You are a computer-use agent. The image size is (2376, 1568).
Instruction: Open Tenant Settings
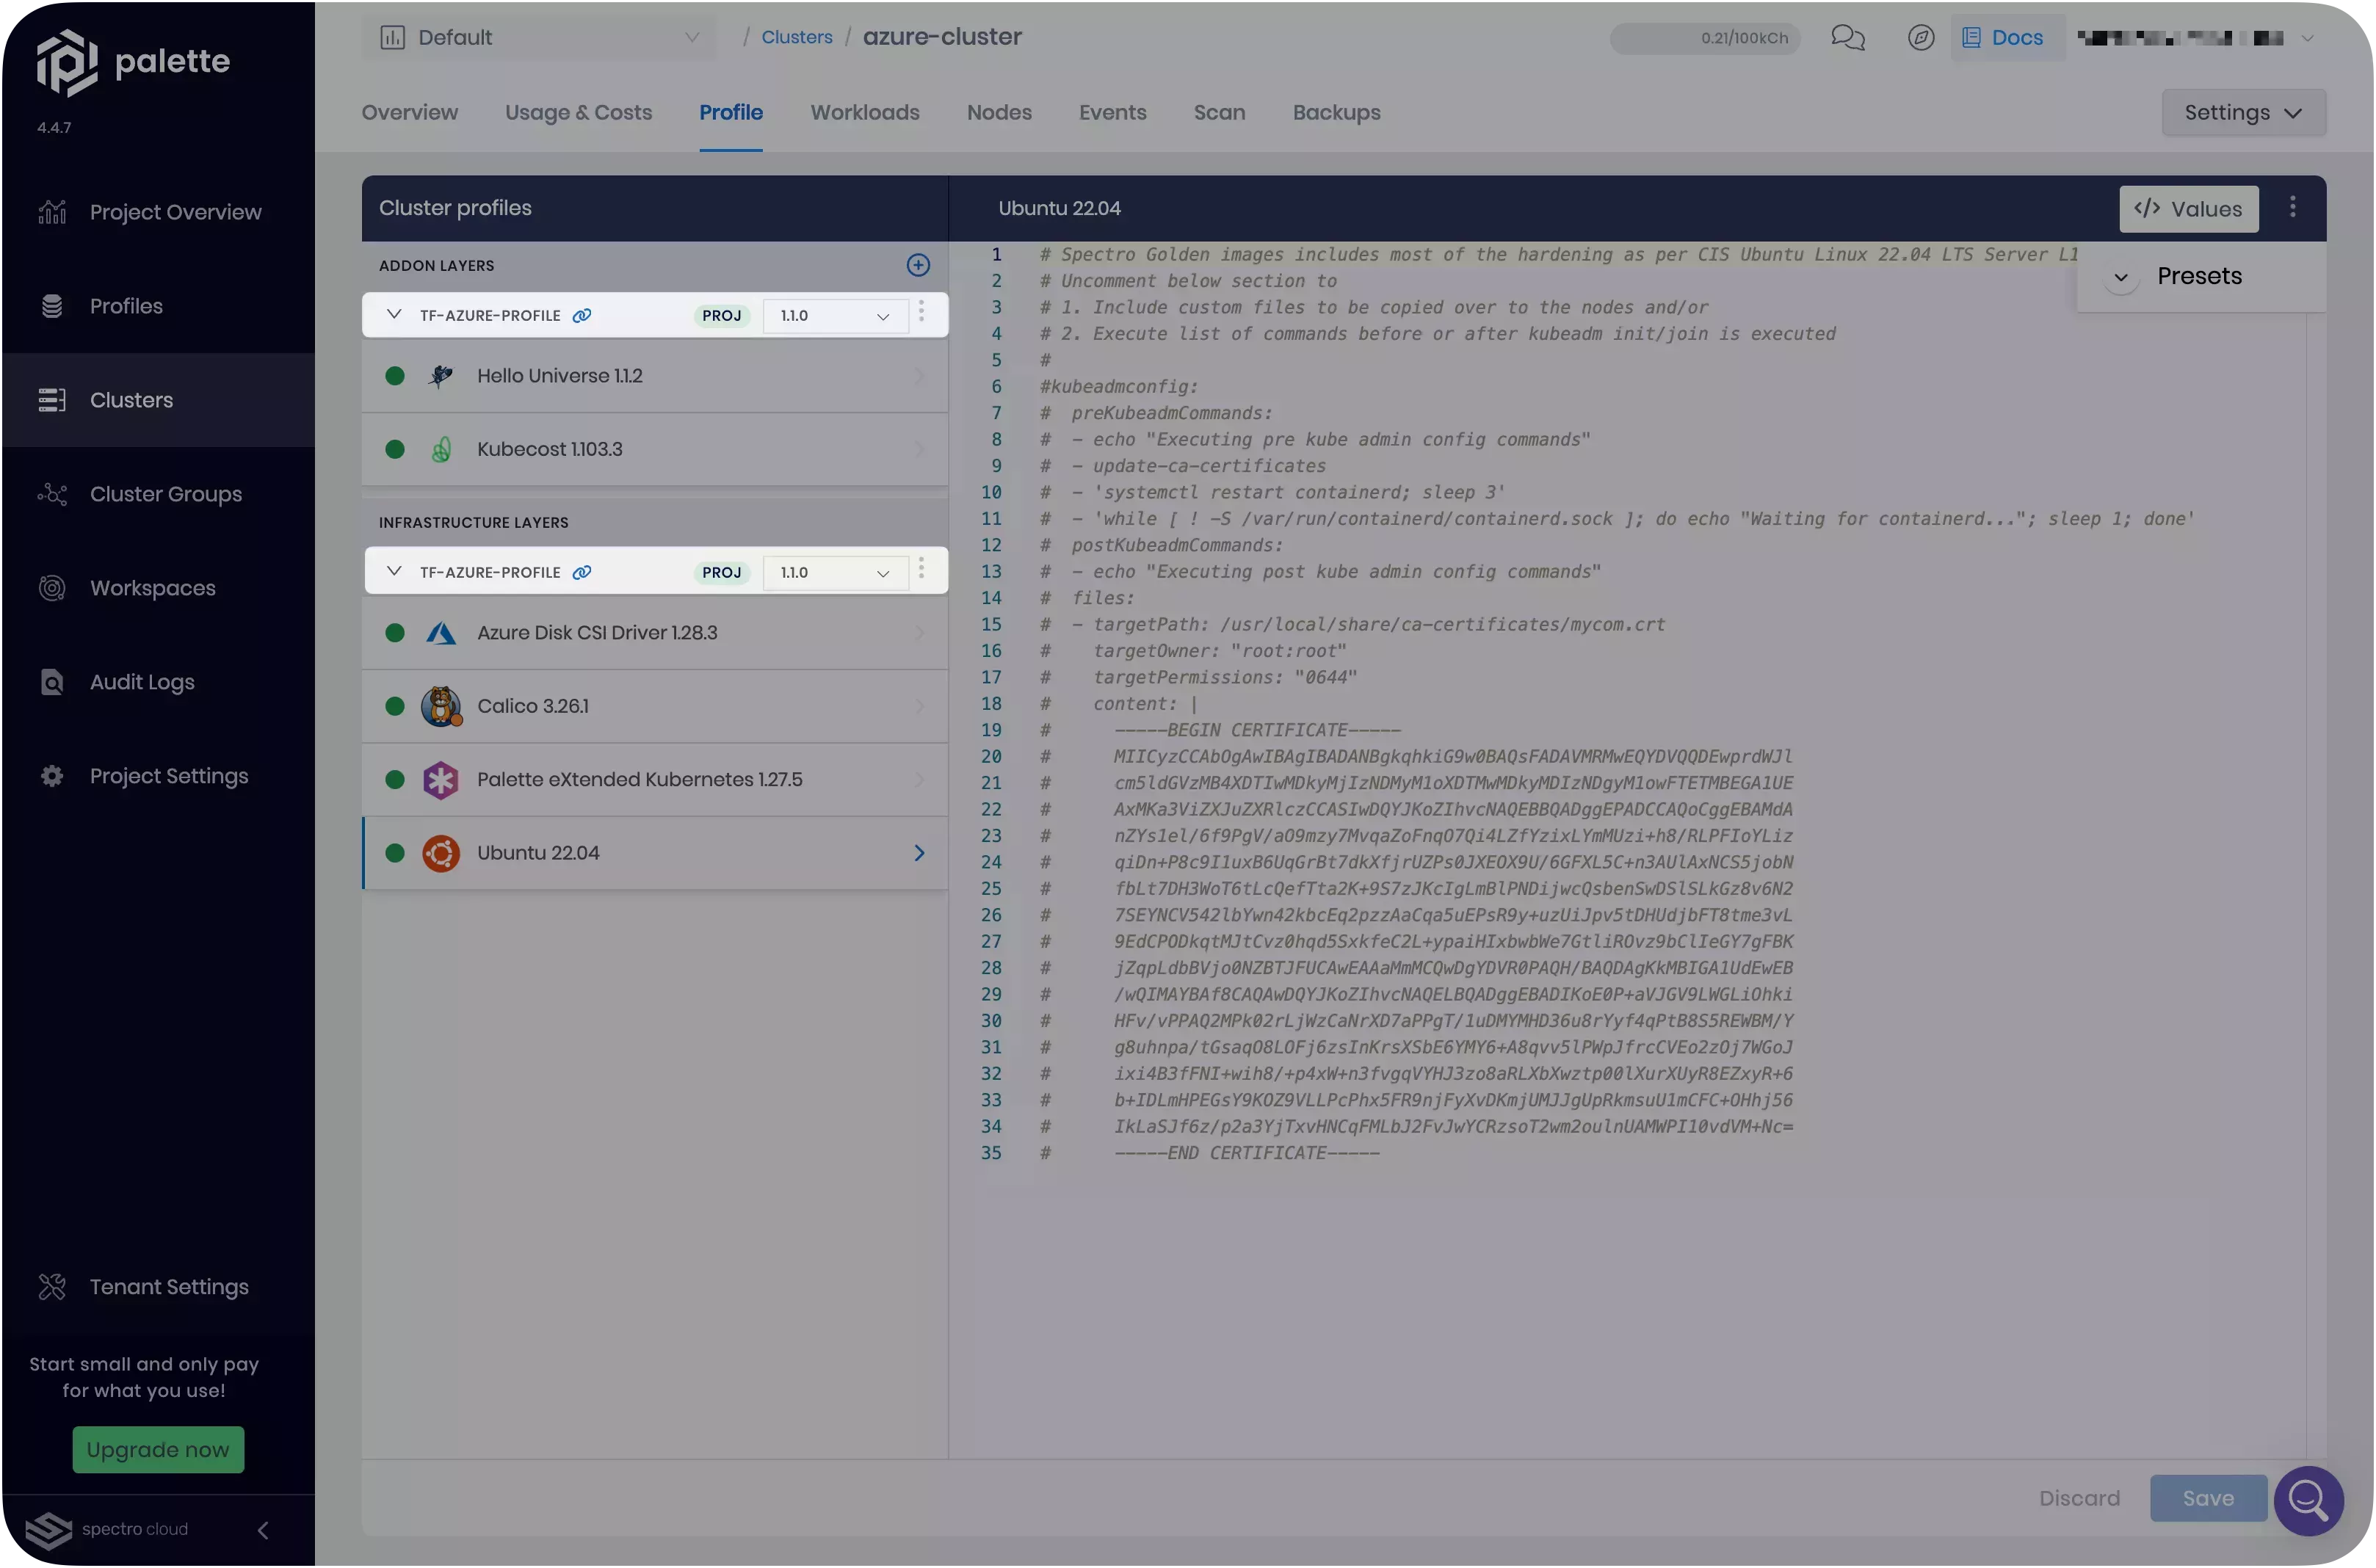[x=158, y=1287]
